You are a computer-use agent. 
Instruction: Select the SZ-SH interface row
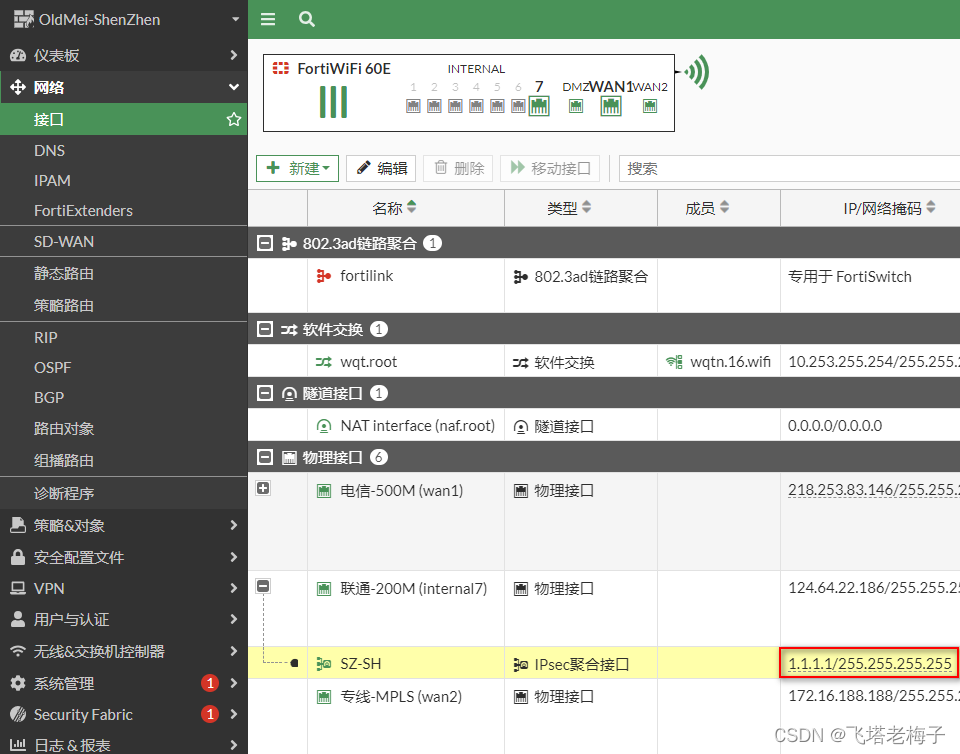[604, 663]
